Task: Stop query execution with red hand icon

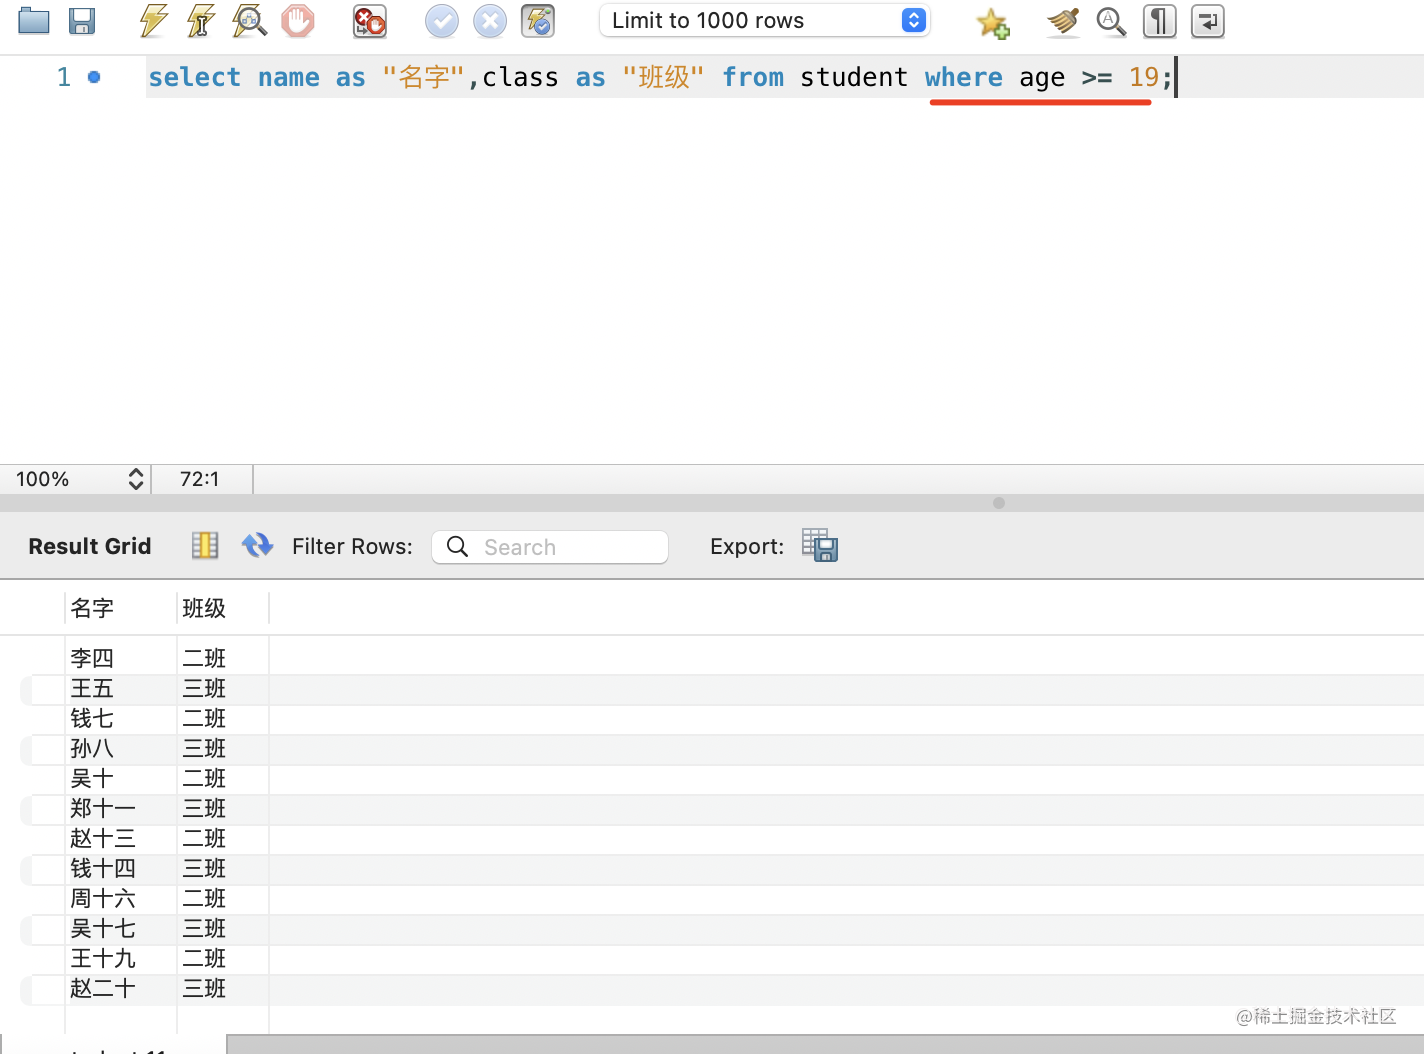Action: (297, 21)
